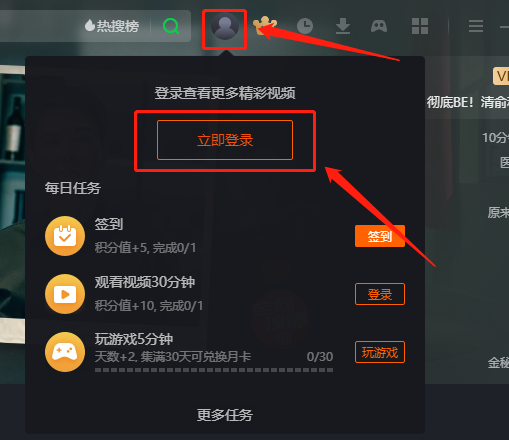The width and height of the screenshot is (509, 440).
Task: Expand 更多任务 at panel bottom
Action: (225, 415)
